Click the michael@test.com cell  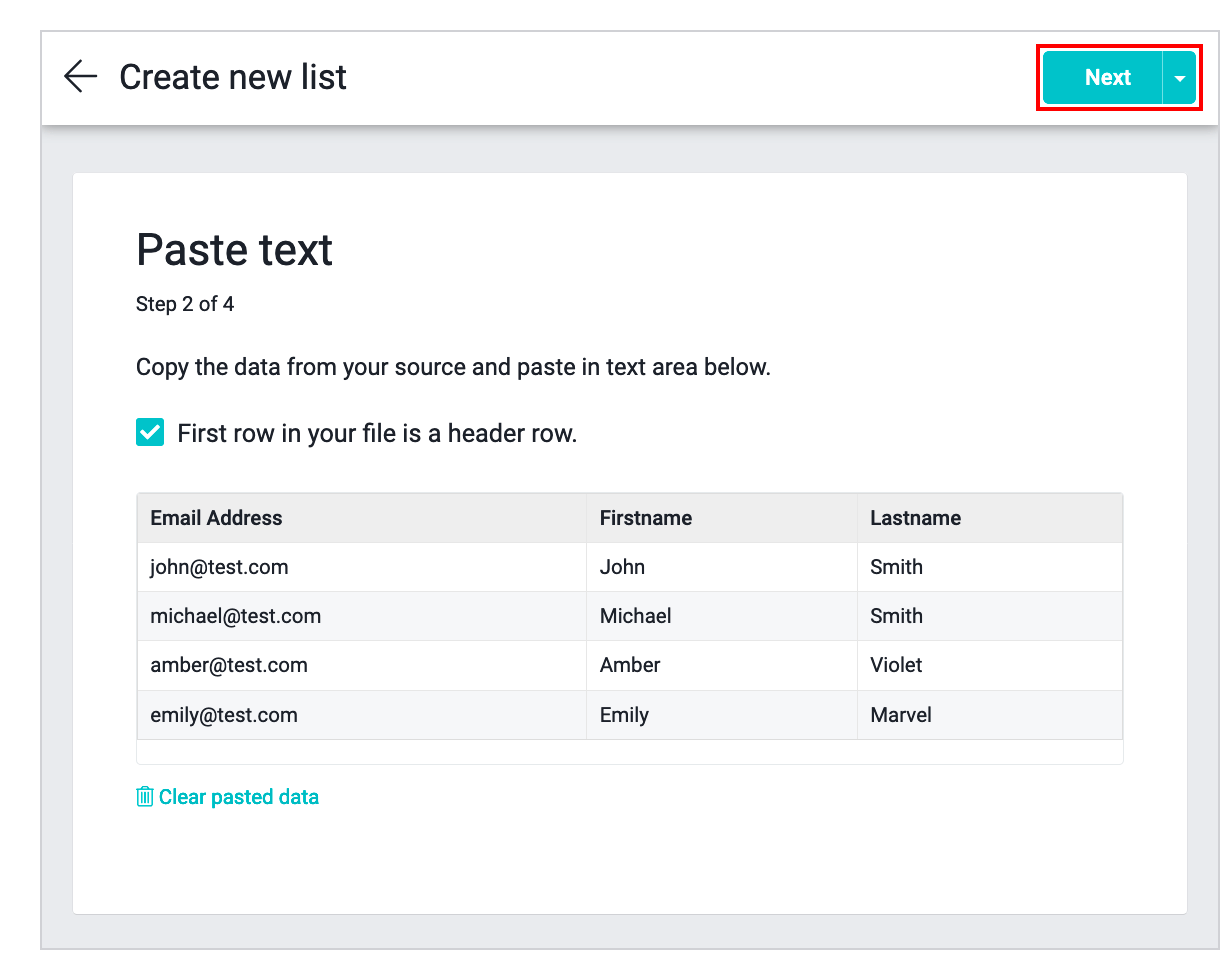[x=235, y=616]
